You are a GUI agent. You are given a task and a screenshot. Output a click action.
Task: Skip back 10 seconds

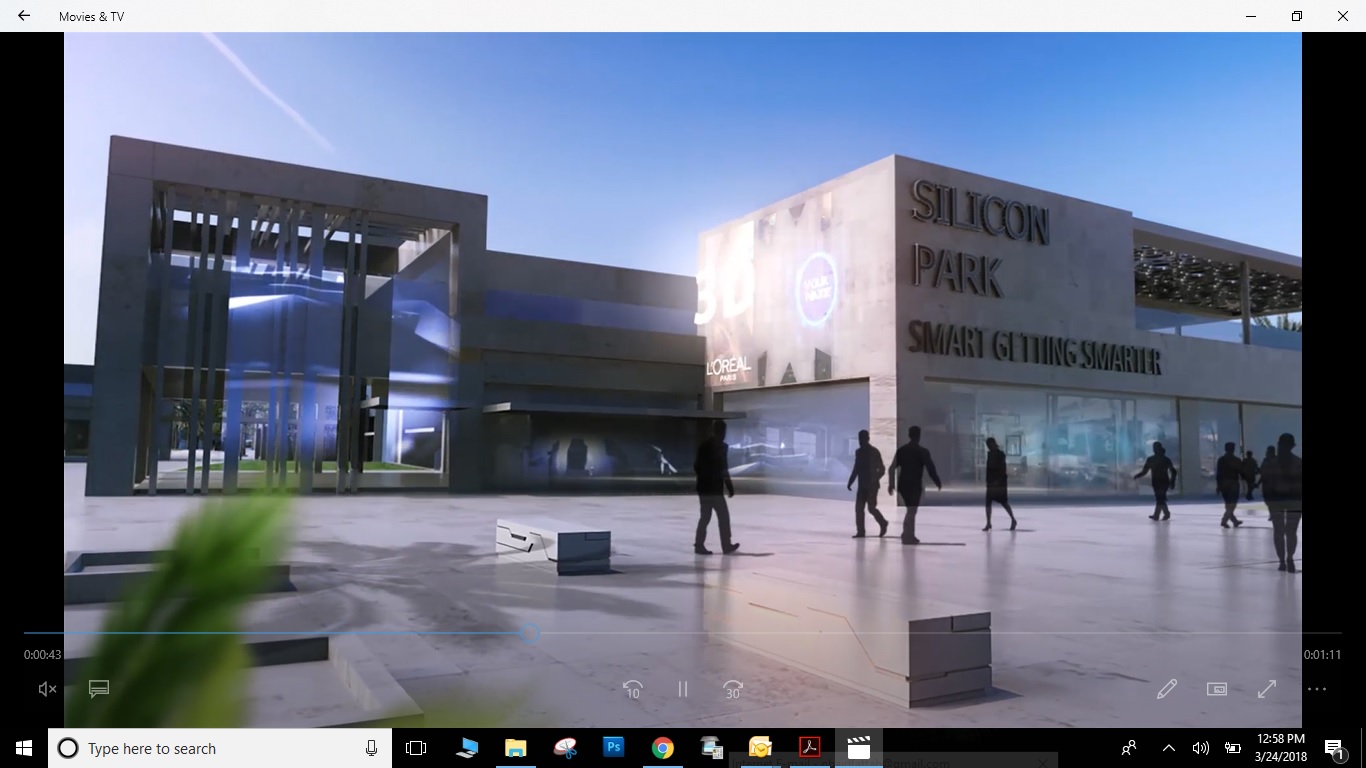(632, 689)
